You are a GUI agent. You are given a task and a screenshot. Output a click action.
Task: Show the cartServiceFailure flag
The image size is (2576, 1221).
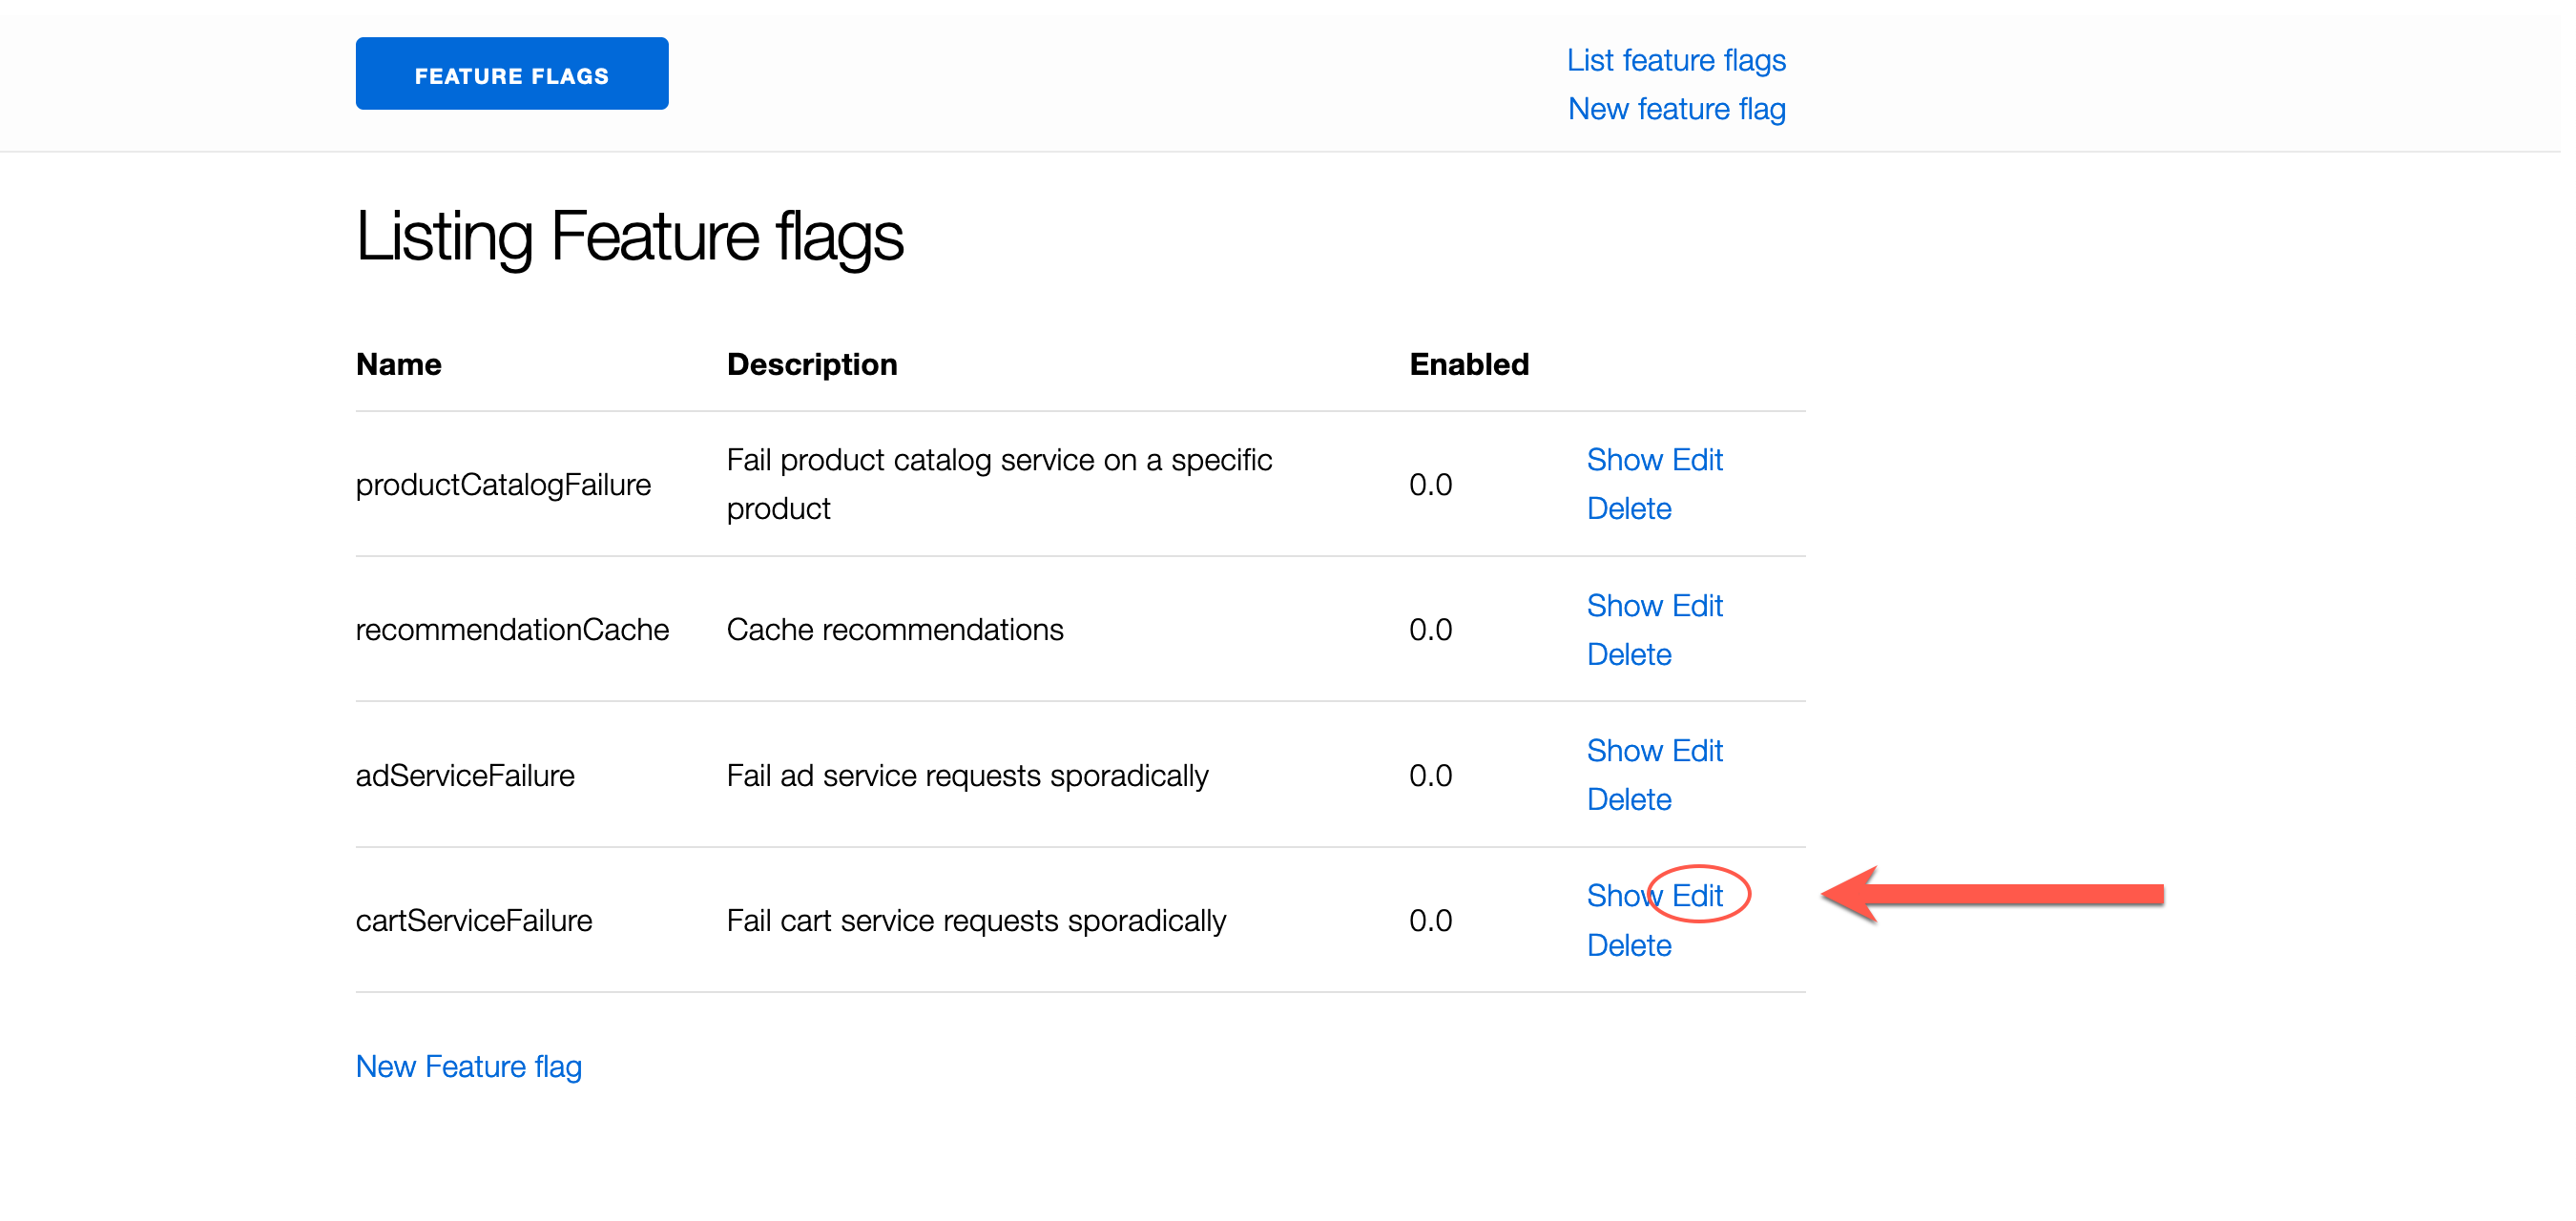(1616, 896)
